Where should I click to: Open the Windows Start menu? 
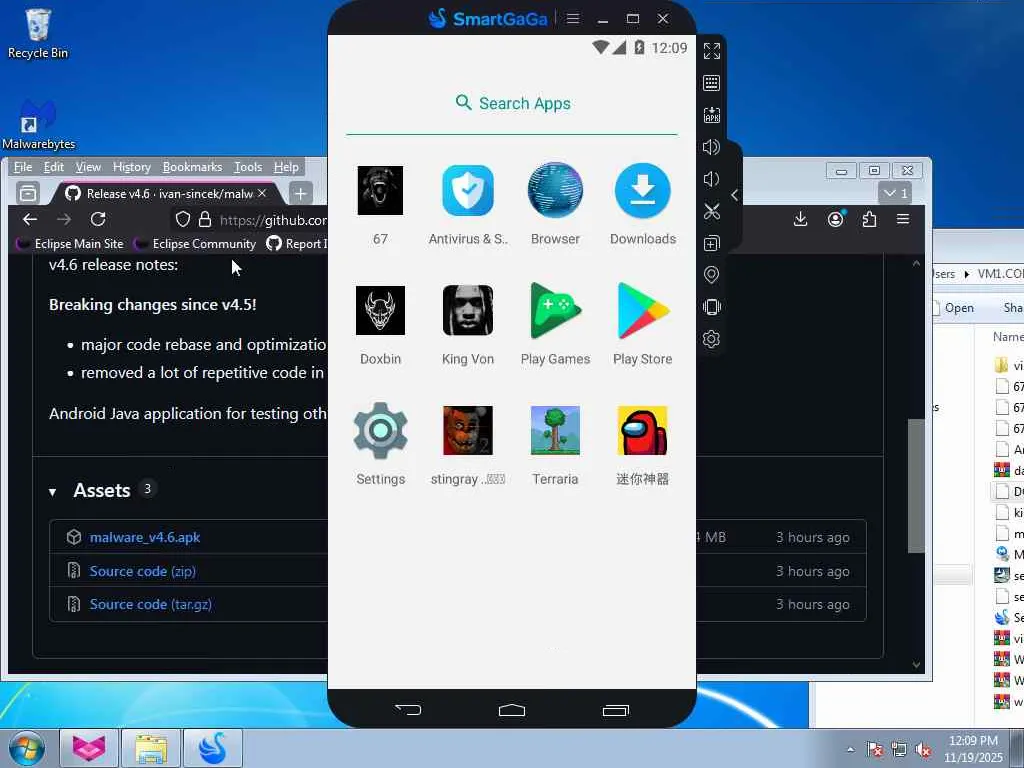(26, 748)
